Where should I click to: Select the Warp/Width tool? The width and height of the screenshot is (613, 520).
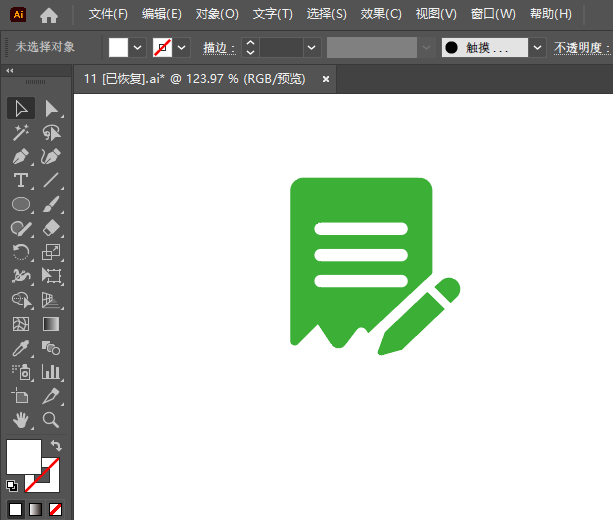[21, 276]
